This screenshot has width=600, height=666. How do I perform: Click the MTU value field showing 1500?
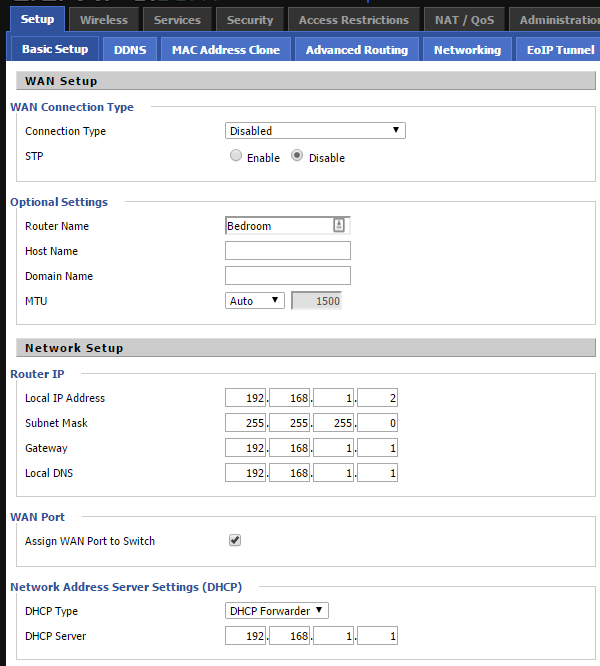[316, 301]
